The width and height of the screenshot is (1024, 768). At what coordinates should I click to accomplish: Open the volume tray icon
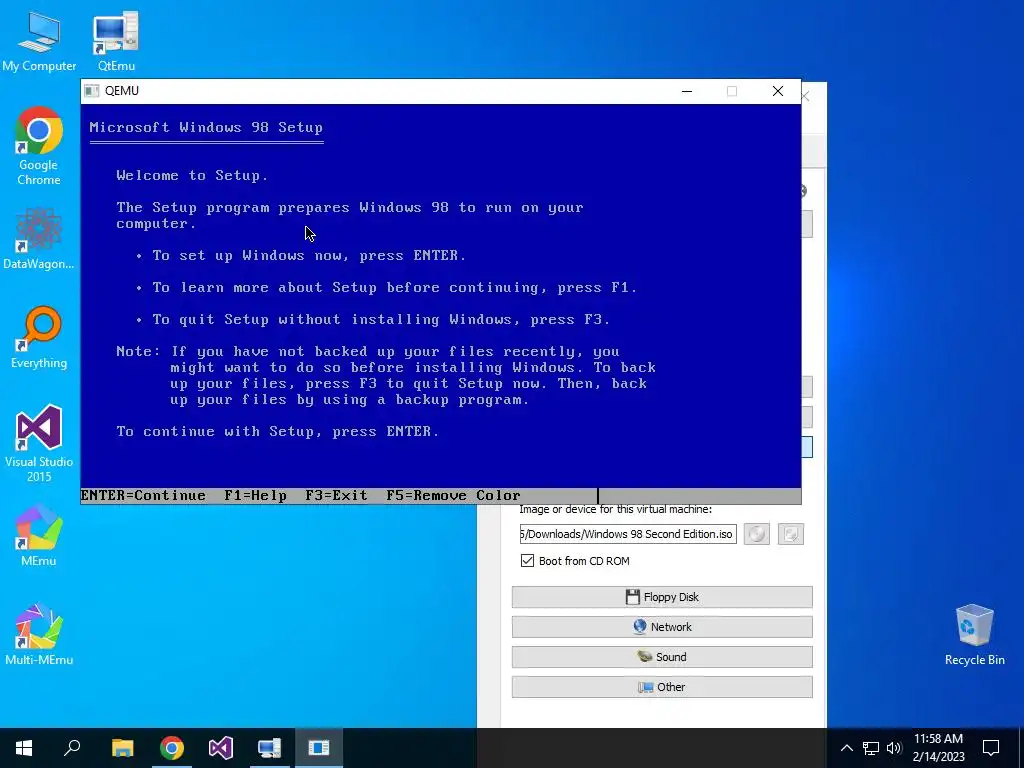(x=894, y=748)
